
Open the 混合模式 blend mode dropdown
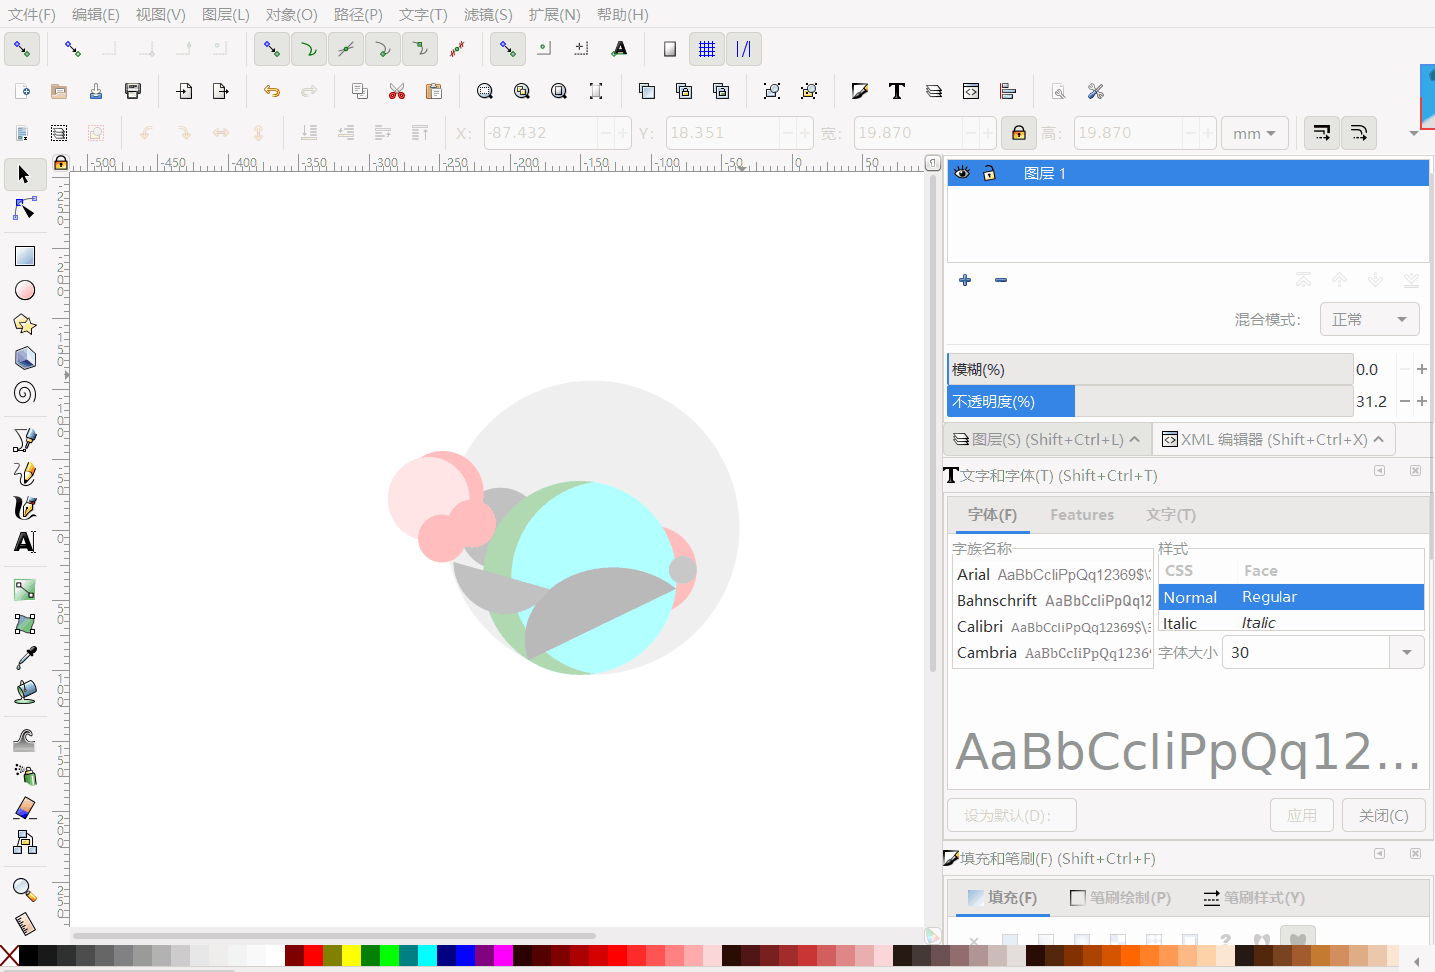coord(1370,319)
